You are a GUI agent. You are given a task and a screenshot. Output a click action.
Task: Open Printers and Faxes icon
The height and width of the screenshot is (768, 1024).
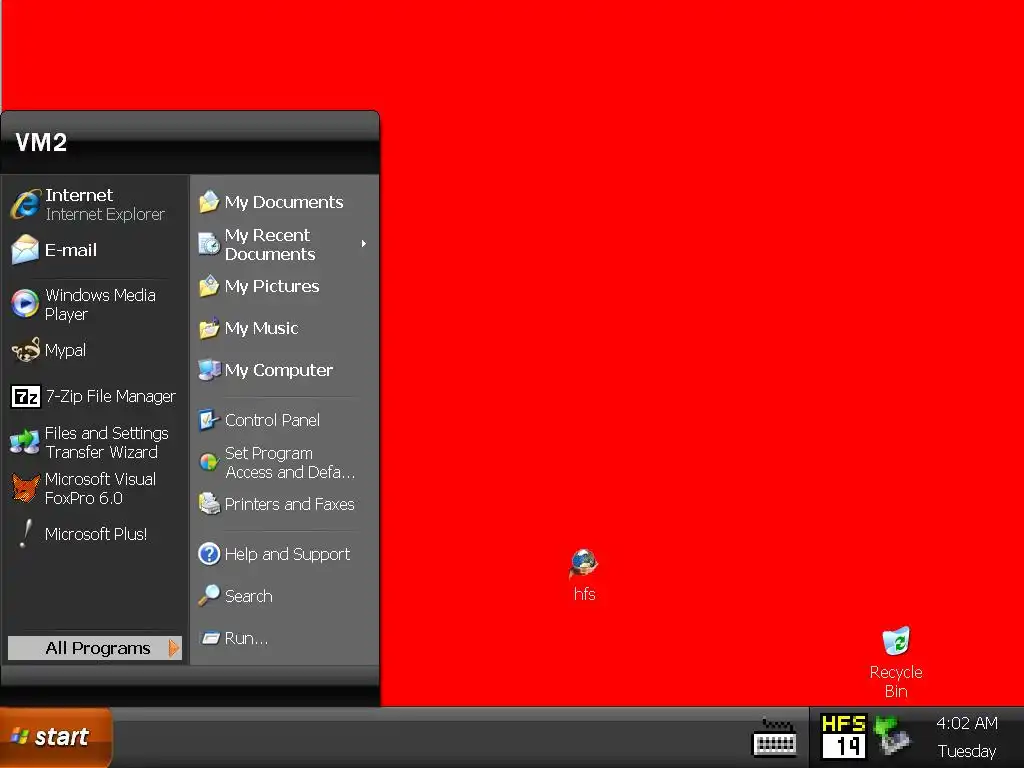[x=209, y=504]
